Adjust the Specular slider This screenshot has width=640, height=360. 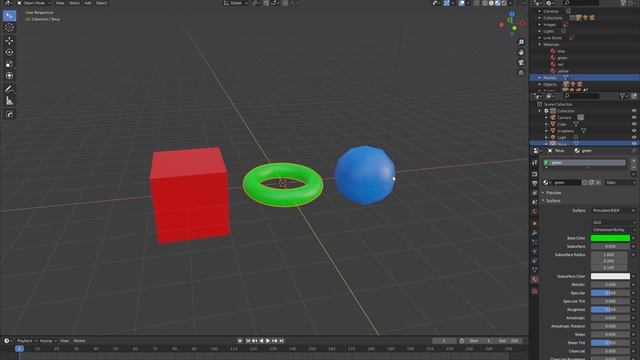pyautogui.click(x=610, y=293)
